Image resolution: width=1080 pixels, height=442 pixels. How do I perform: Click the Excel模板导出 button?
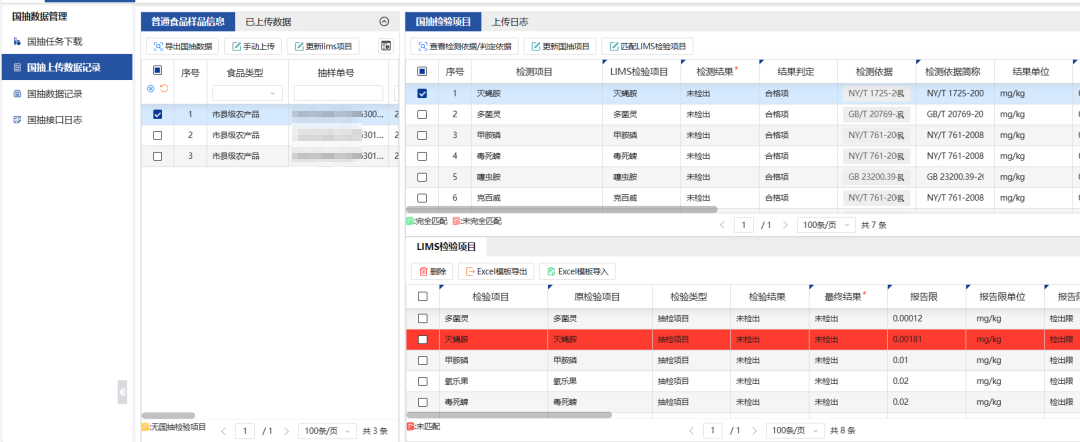[x=496, y=271]
